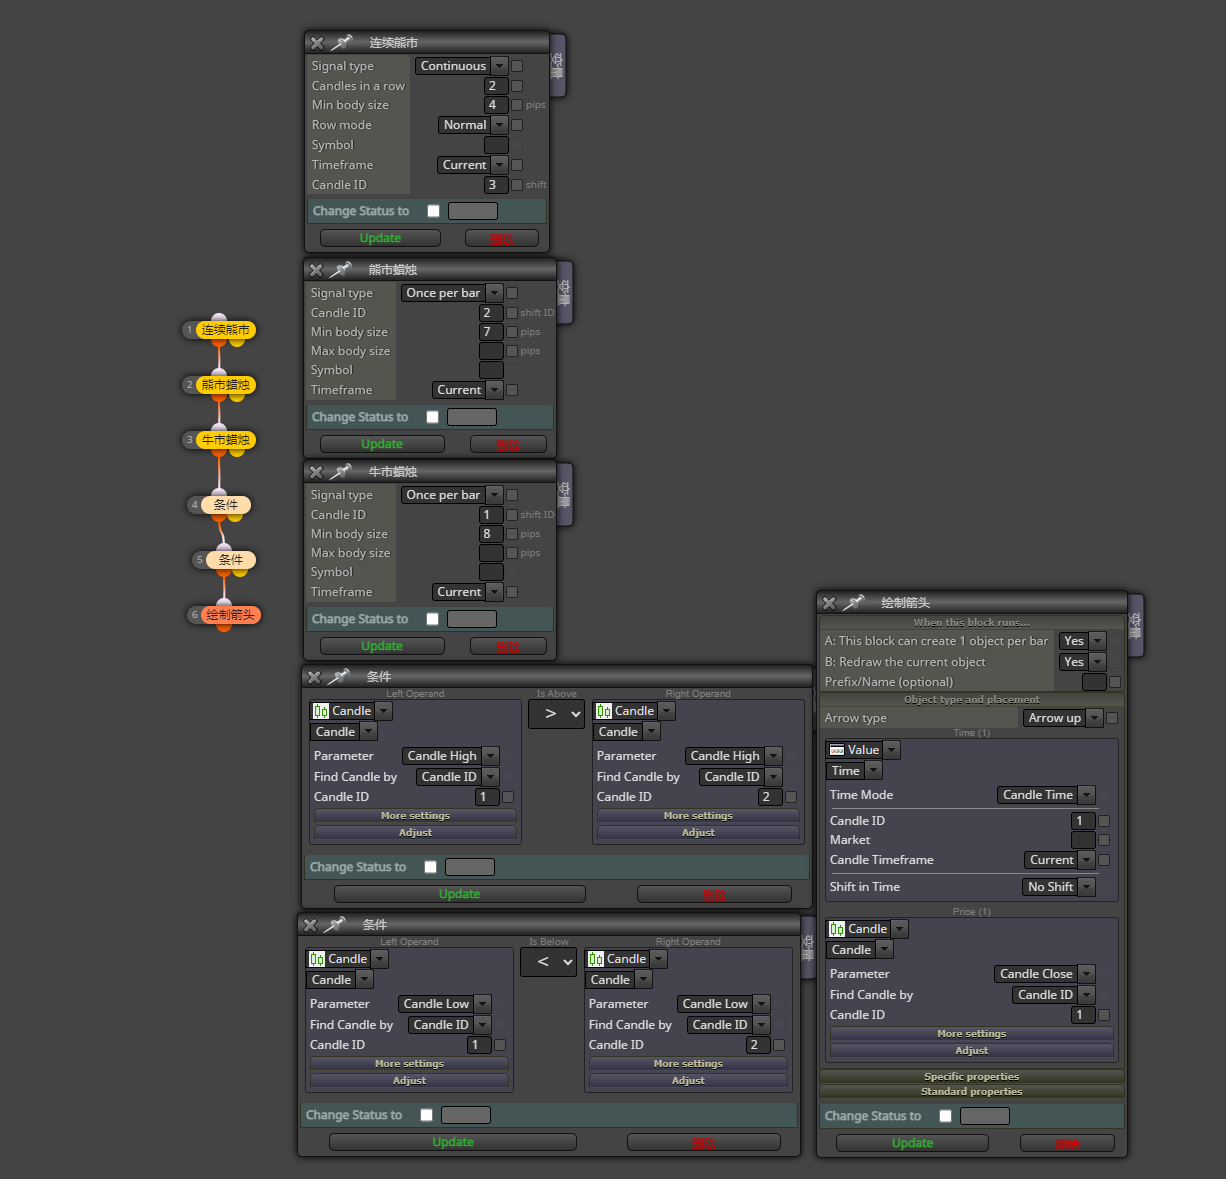Tick Change Status to checkbox in Is Above 条件
The height and width of the screenshot is (1179, 1226).
(430, 867)
